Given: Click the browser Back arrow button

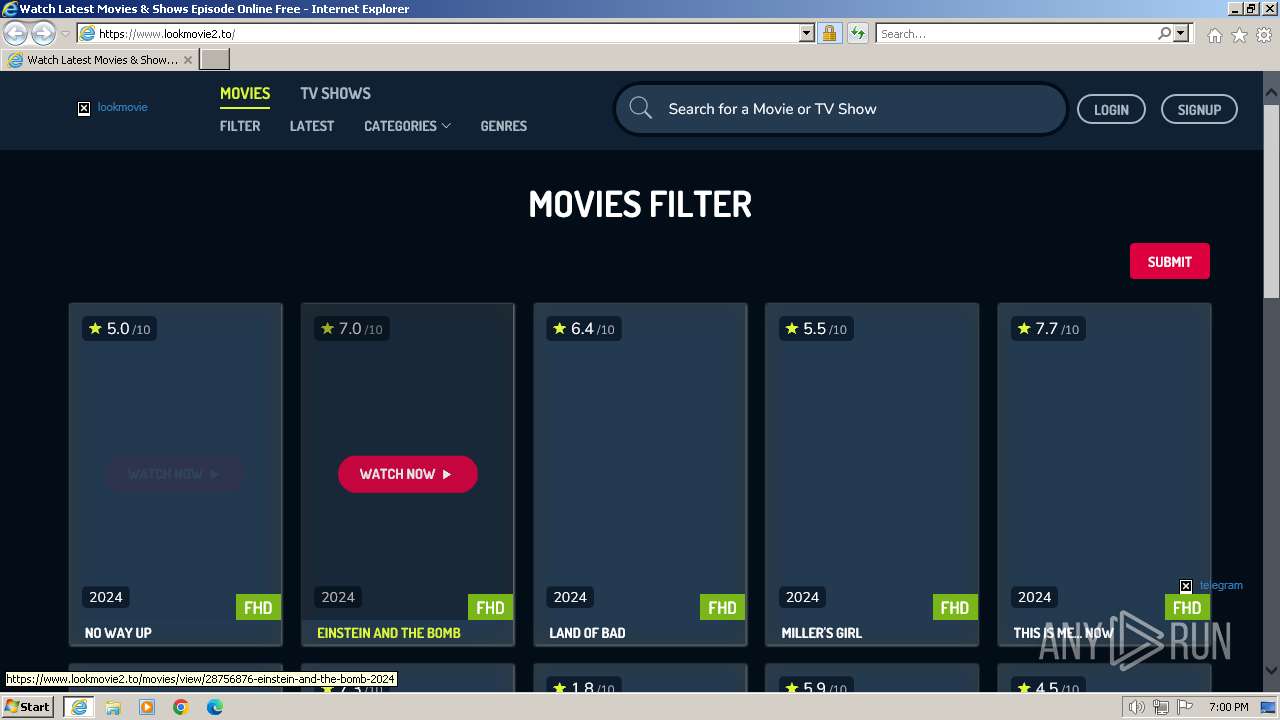Looking at the screenshot, I should click(16, 34).
